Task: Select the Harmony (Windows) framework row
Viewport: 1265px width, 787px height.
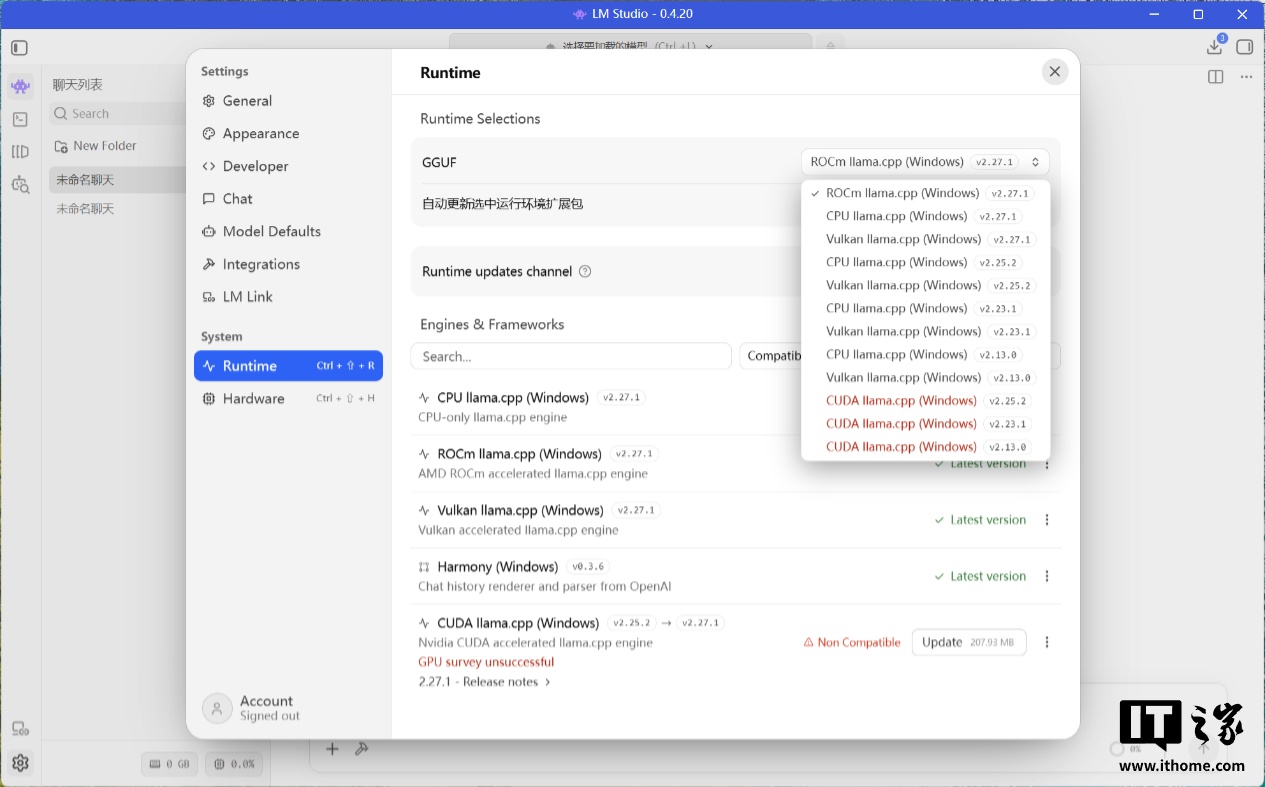Action: point(736,576)
